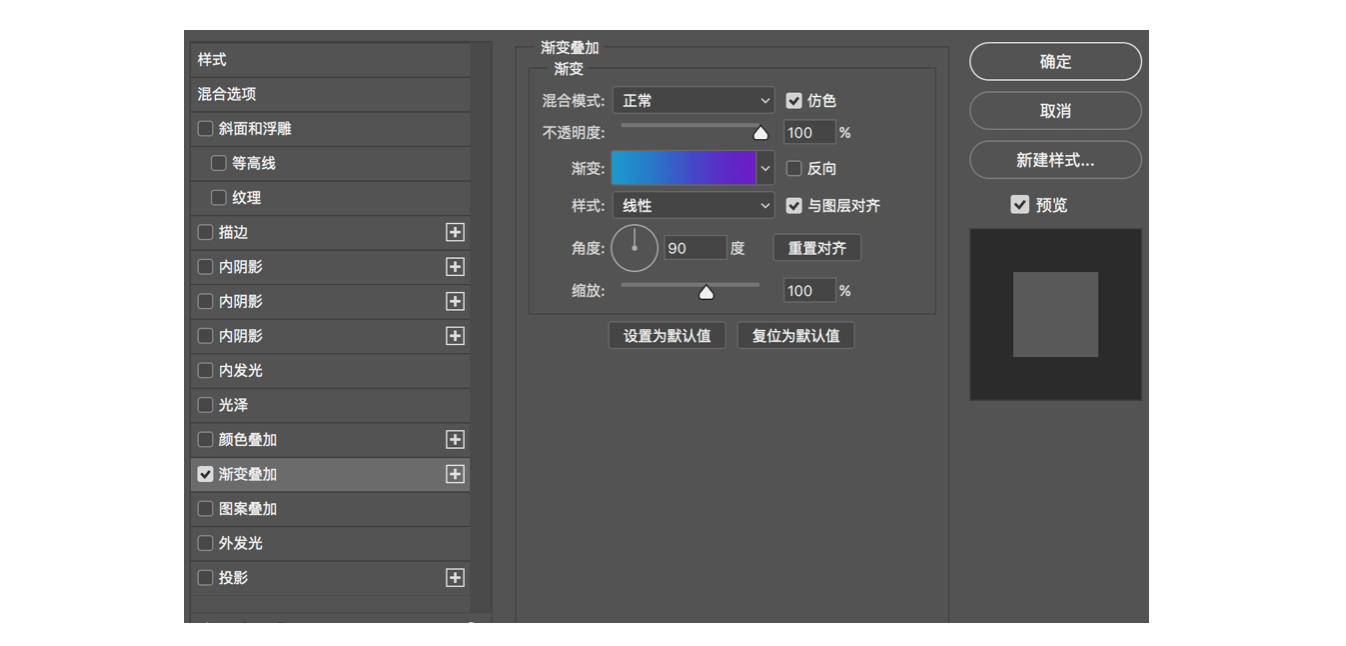Click the angle dial for 角度

point(634,248)
